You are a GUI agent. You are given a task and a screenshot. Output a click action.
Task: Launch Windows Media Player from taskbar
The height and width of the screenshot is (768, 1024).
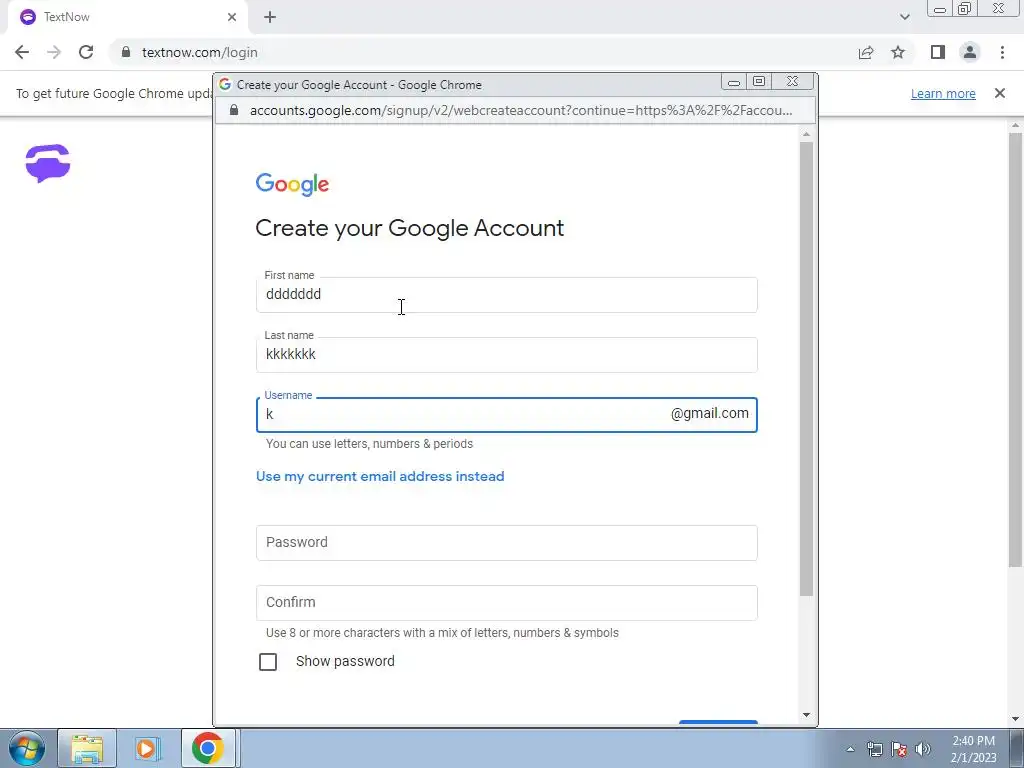(x=148, y=748)
